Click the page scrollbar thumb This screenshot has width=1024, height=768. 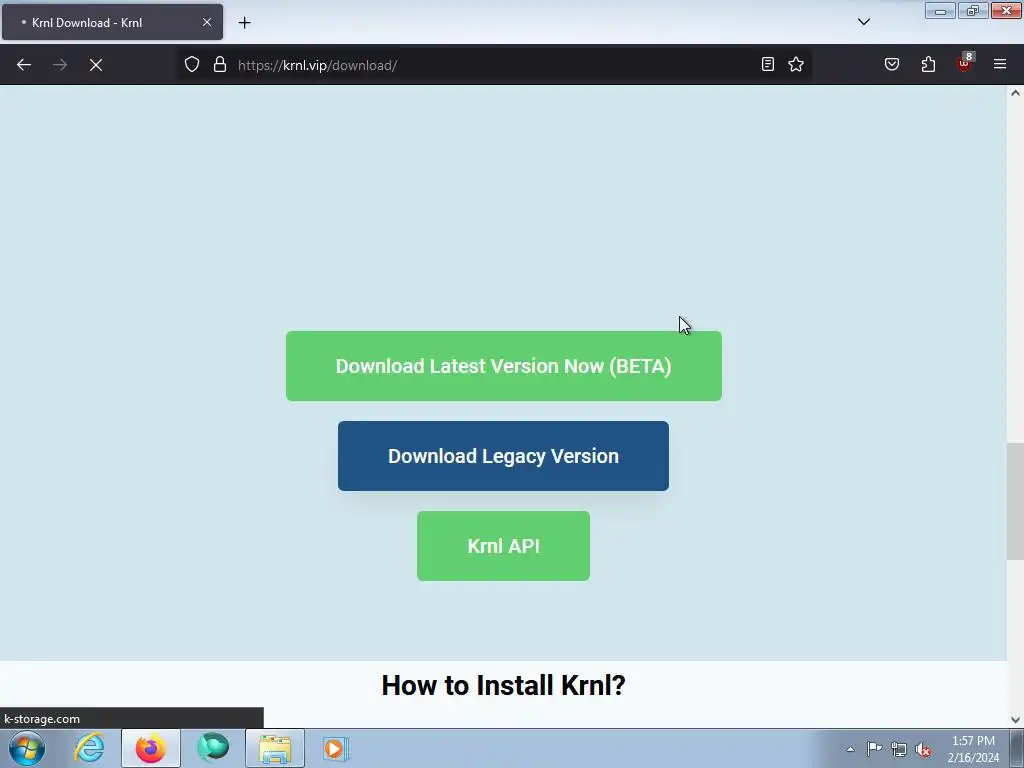[1015, 501]
